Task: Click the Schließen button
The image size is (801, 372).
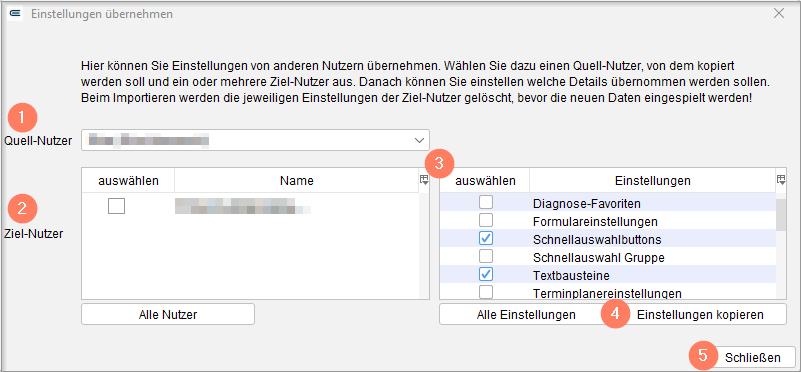Action: point(752,357)
